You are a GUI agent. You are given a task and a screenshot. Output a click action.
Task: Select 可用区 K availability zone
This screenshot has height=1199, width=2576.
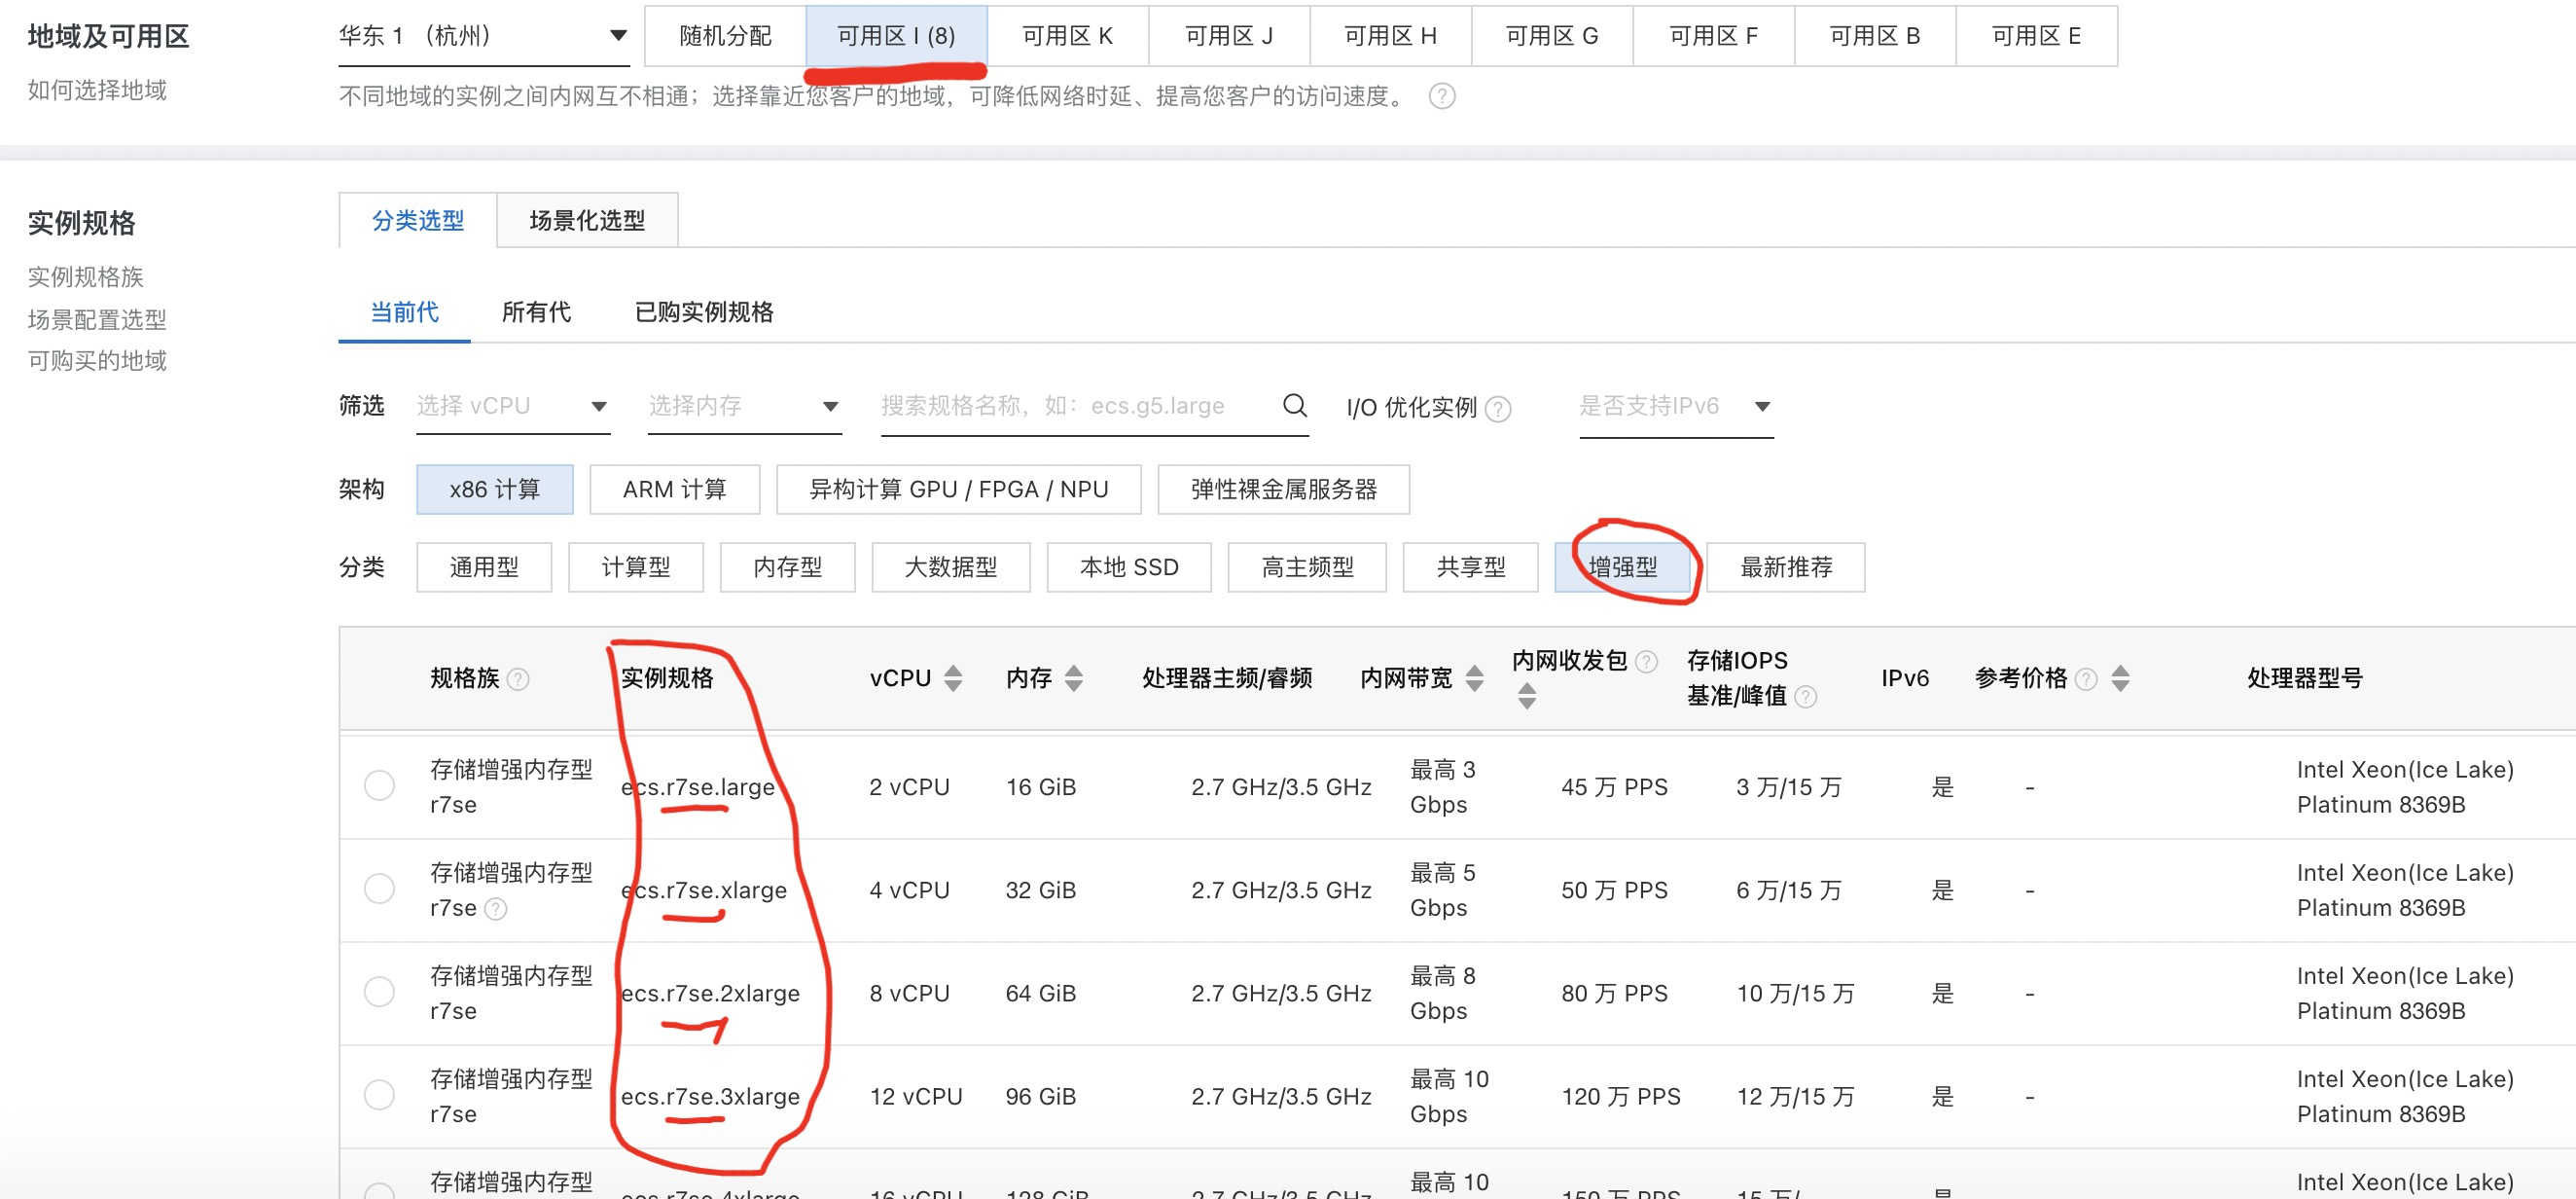click(x=1067, y=36)
